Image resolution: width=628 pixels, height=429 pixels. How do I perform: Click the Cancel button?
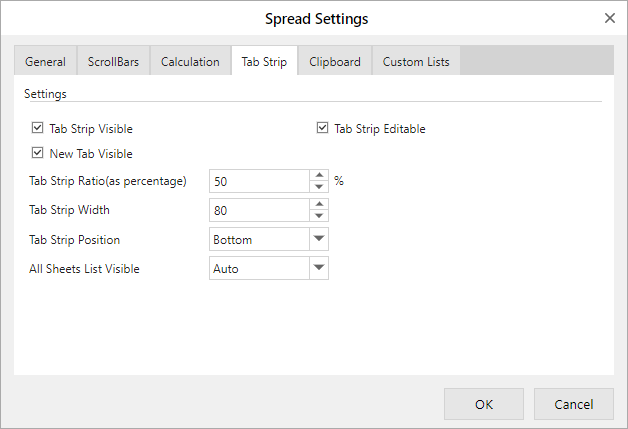coord(574,404)
